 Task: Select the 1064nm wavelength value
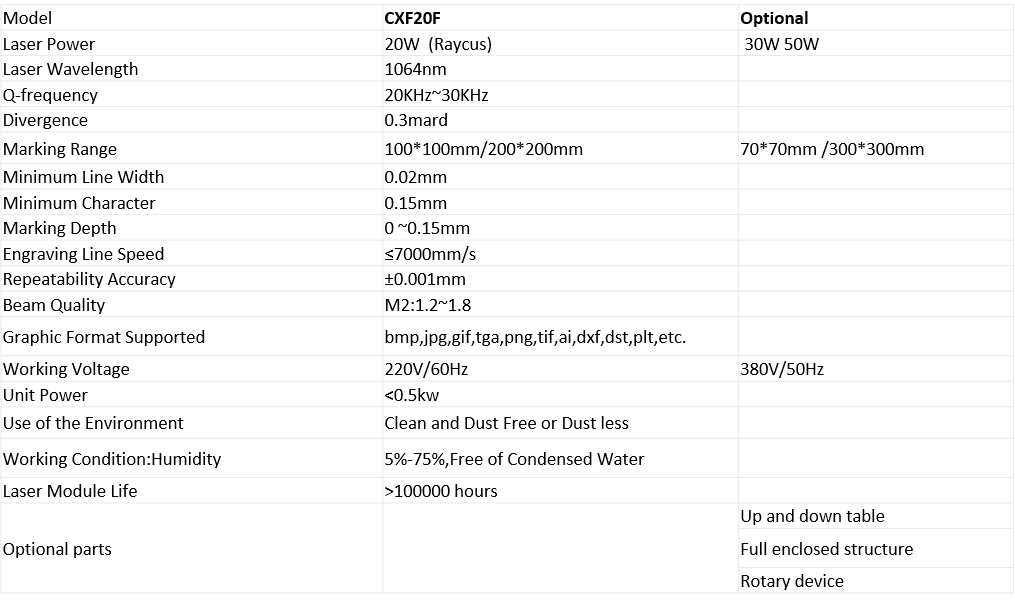(415, 69)
